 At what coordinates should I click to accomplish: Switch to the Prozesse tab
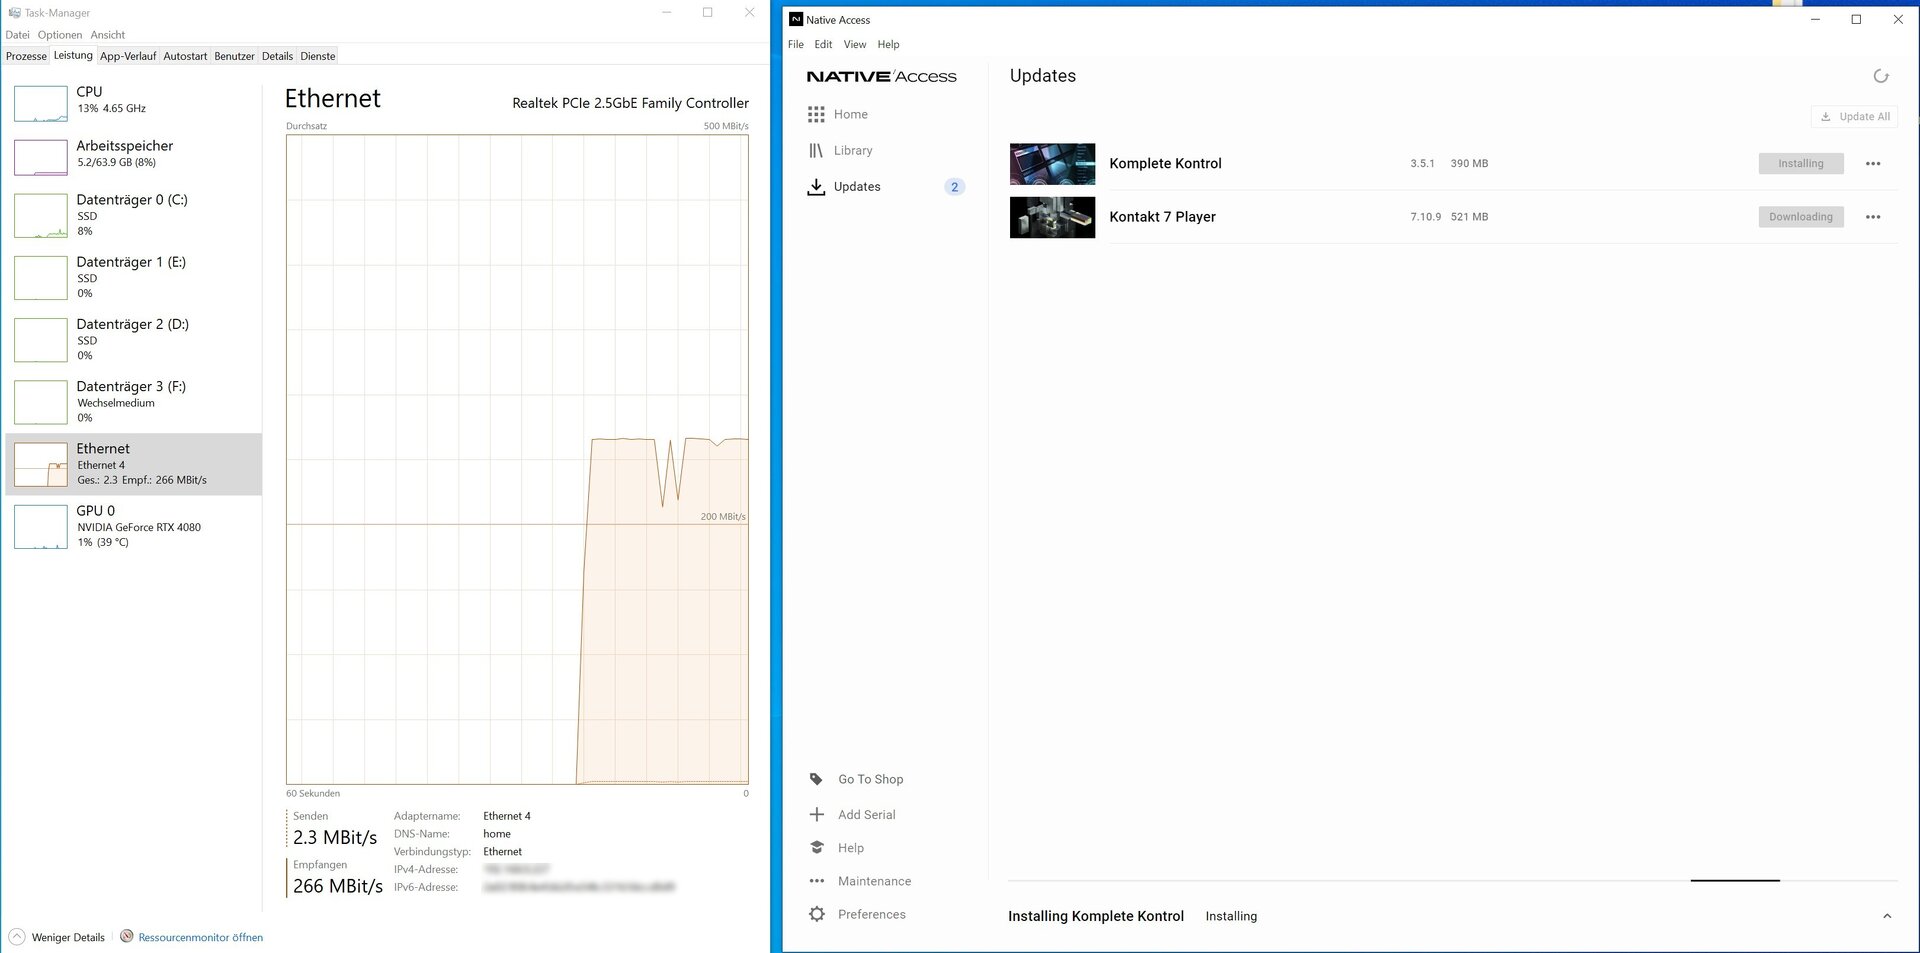pyautogui.click(x=26, y=57)
